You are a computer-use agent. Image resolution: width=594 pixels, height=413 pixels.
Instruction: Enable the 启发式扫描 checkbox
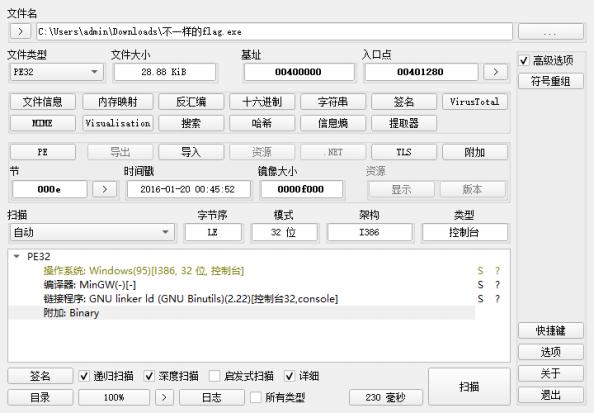coord(214,376)
